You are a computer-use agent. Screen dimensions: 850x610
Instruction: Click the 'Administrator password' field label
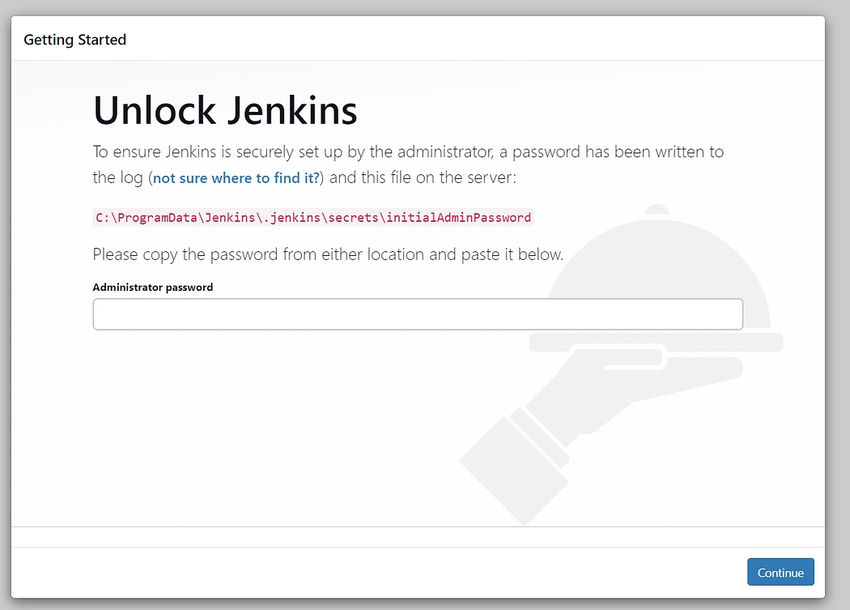coord(152,287)
